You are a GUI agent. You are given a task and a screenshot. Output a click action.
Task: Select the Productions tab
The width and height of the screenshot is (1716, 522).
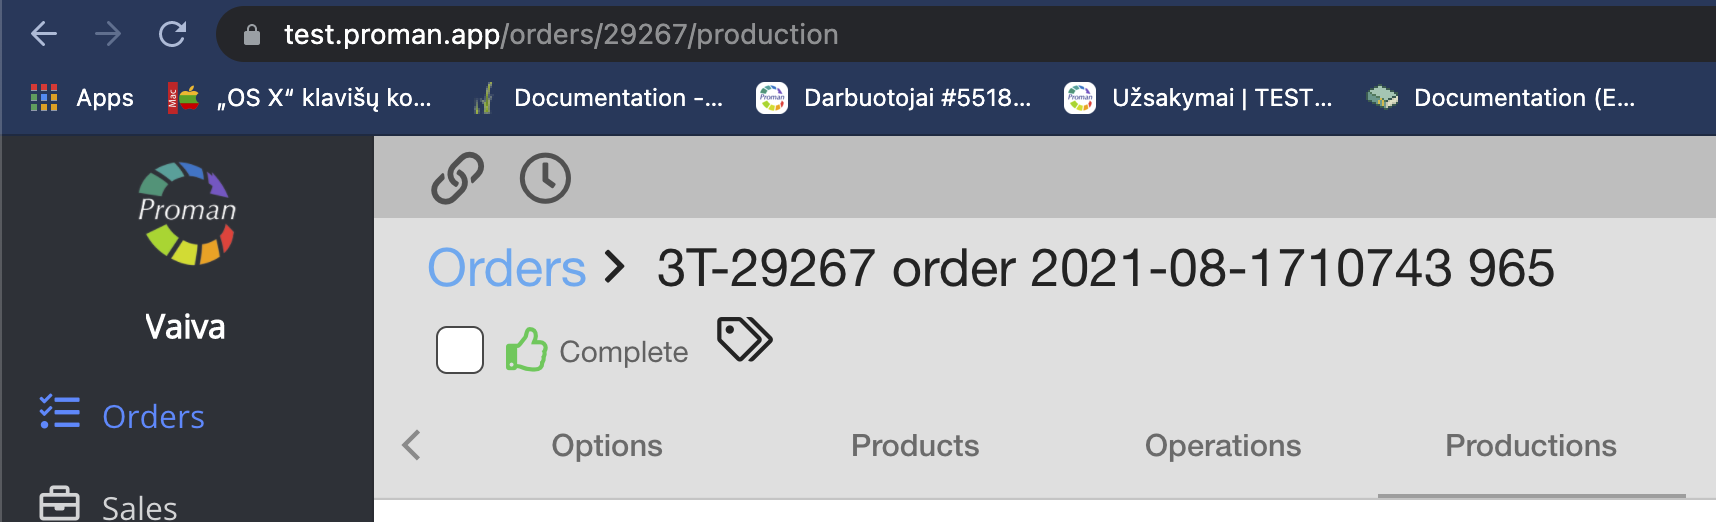tap(1531, 446)
